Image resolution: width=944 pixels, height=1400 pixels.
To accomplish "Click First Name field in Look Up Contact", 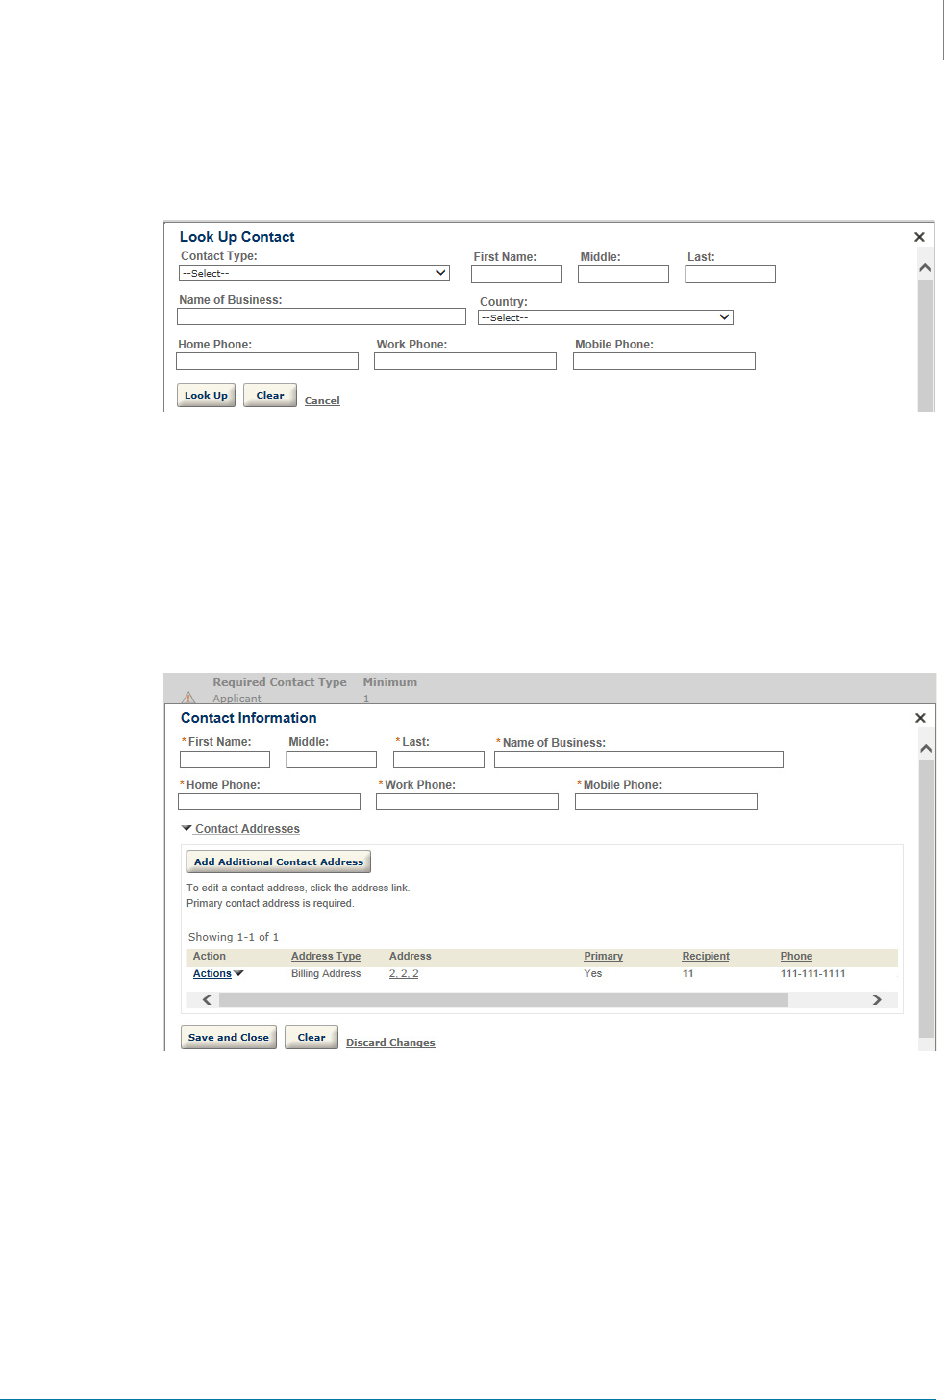I will point(516,274).
